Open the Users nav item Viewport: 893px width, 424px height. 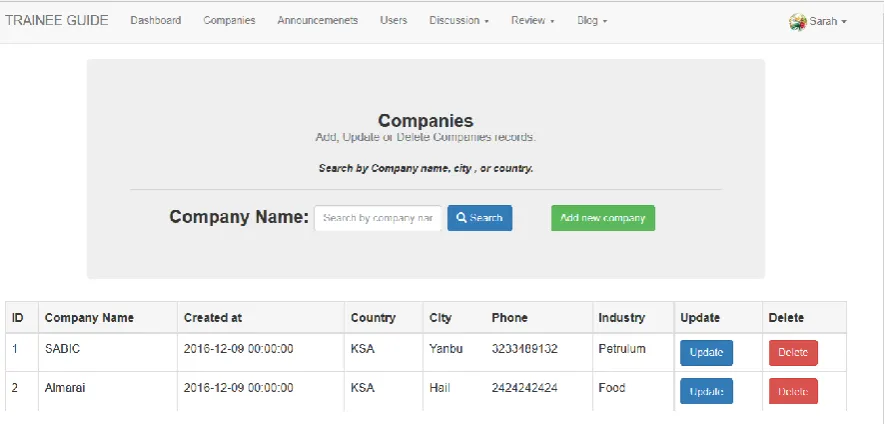coord(394,21)
